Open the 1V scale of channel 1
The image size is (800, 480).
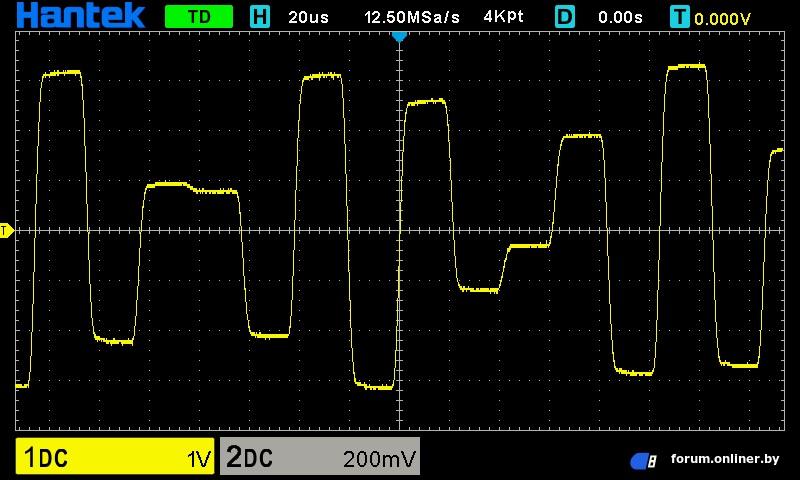coord(199,459)
